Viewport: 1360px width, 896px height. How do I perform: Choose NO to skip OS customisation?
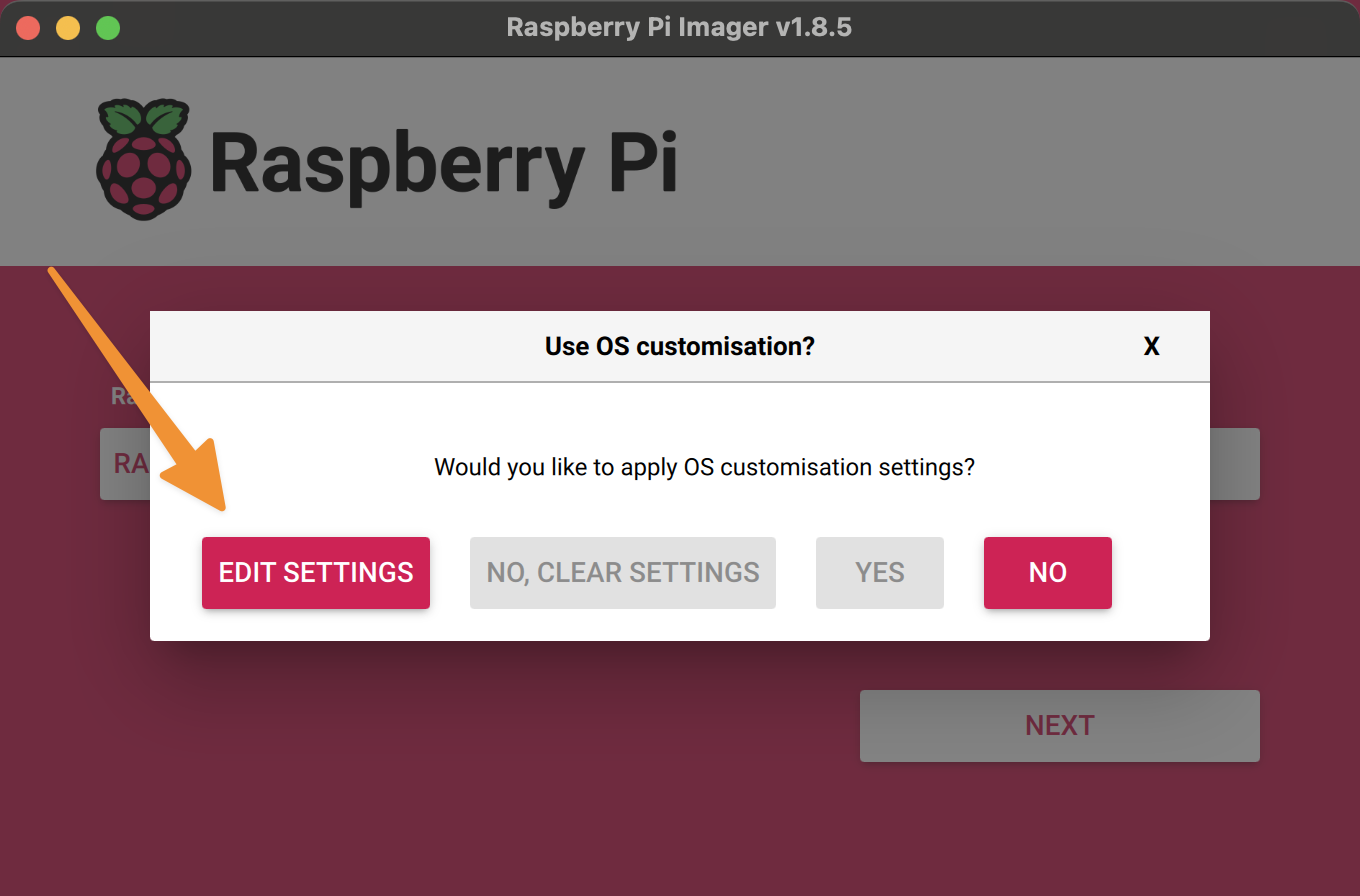1047,572
